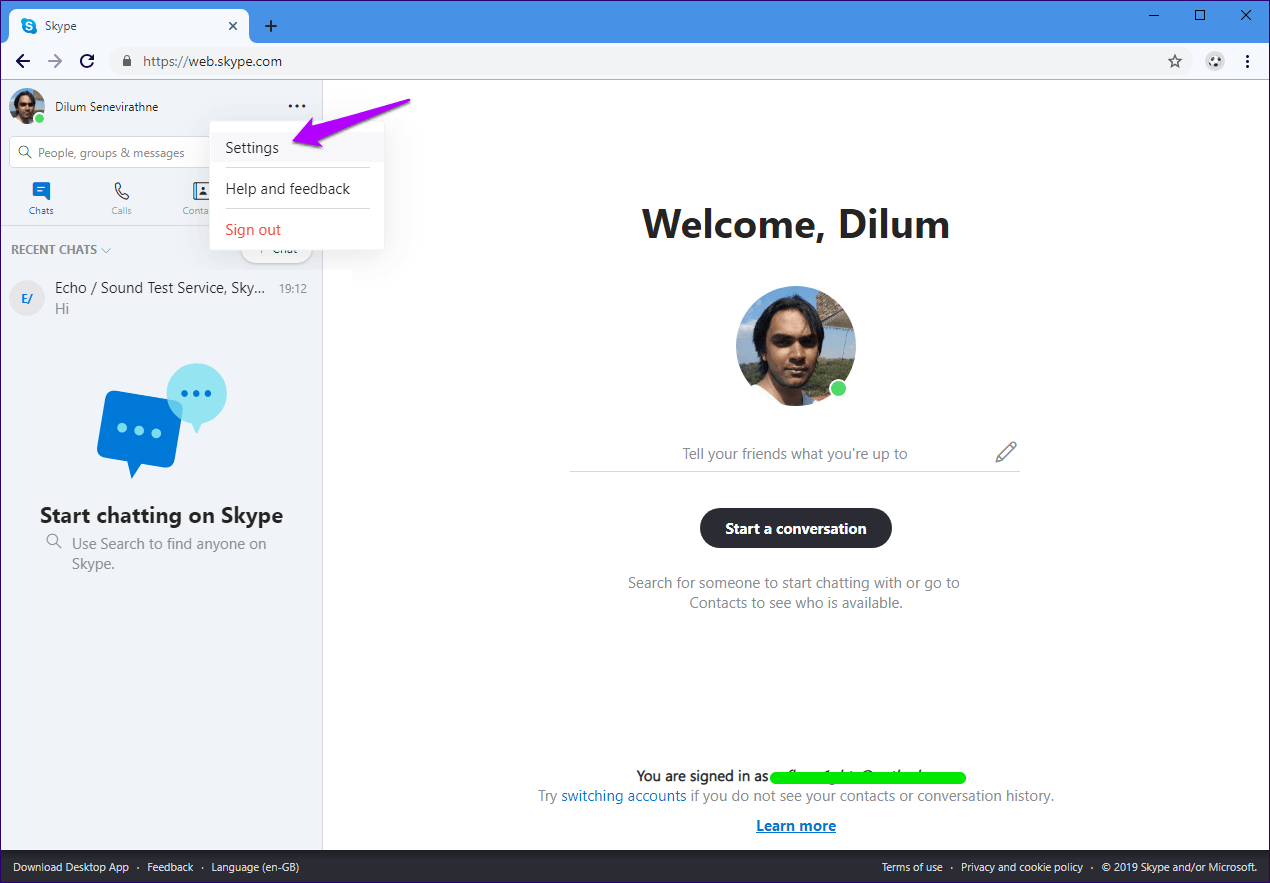The width and height of the screenshot is (1270, 883).
Task: Click the pencil icon to edit mood message
Action: (1006, 453)
